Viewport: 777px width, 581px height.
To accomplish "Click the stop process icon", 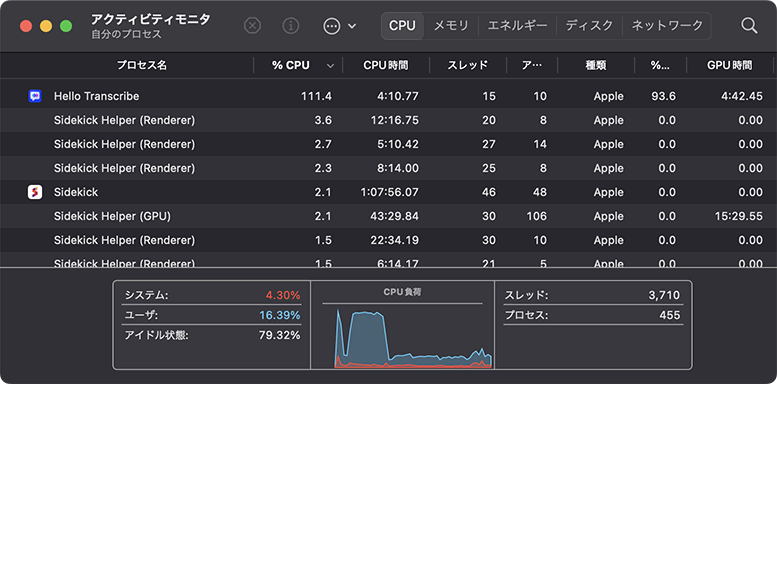I will [x=253, y=26].
